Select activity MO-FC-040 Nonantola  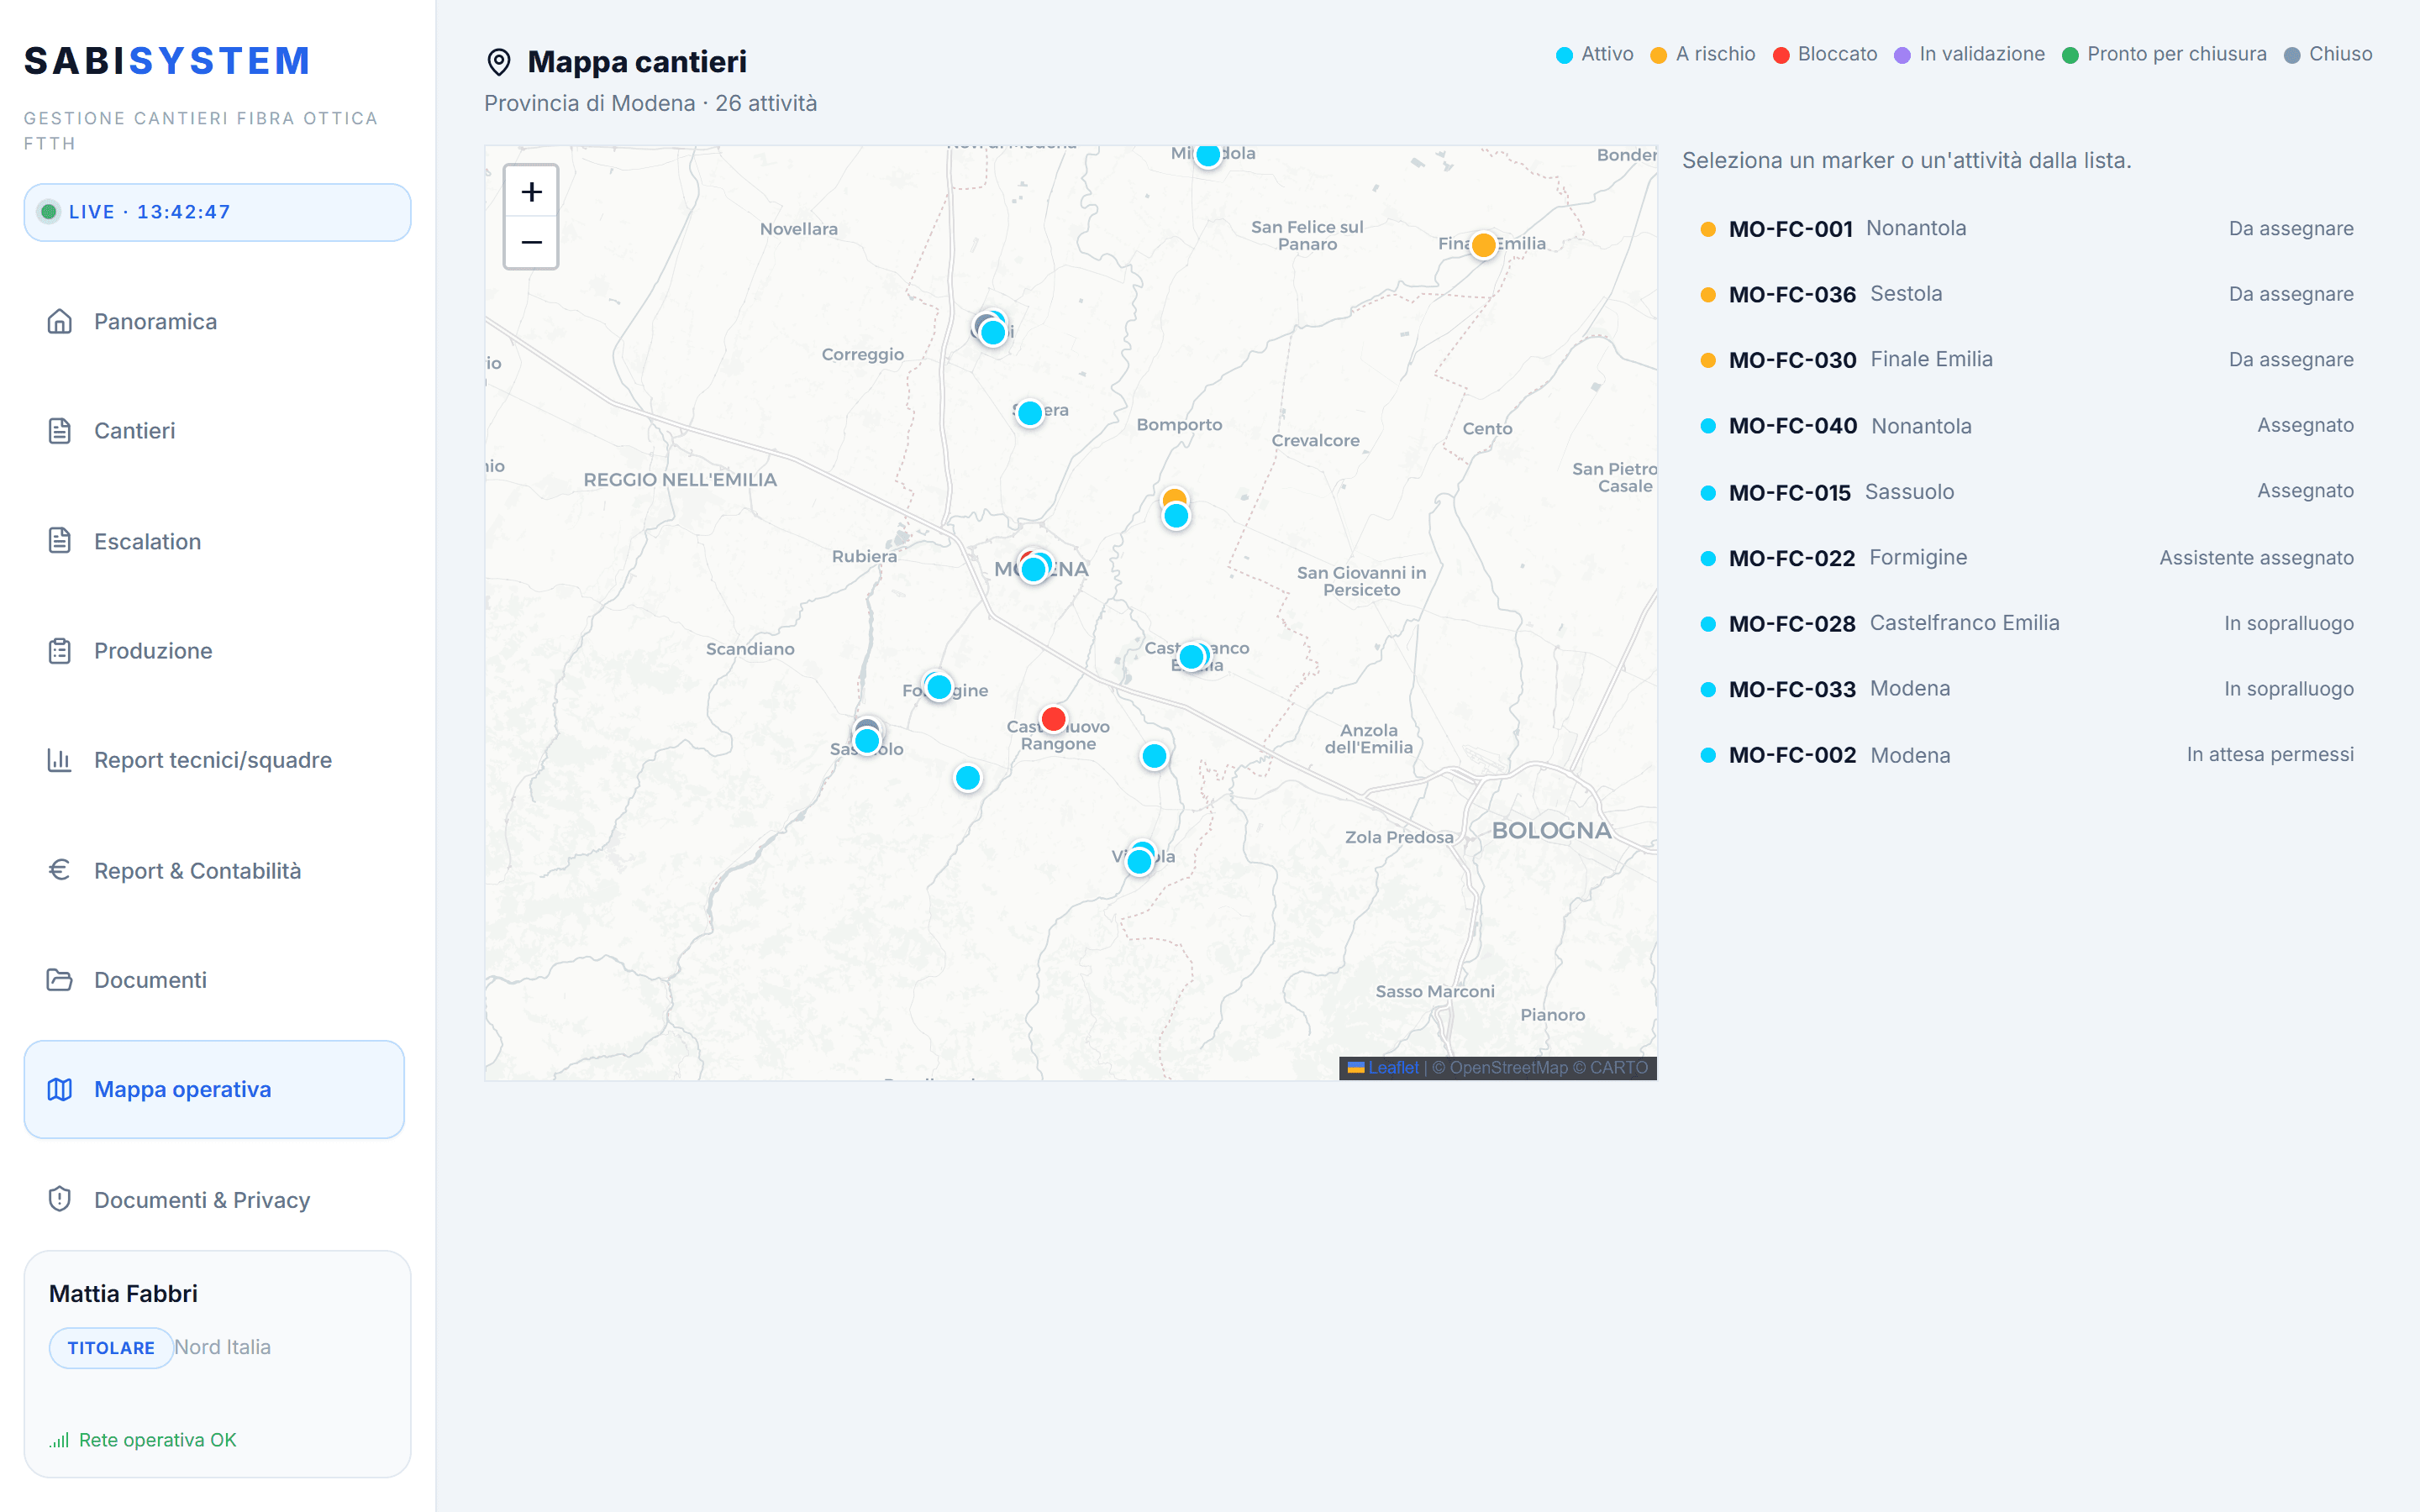[2027, 426]
